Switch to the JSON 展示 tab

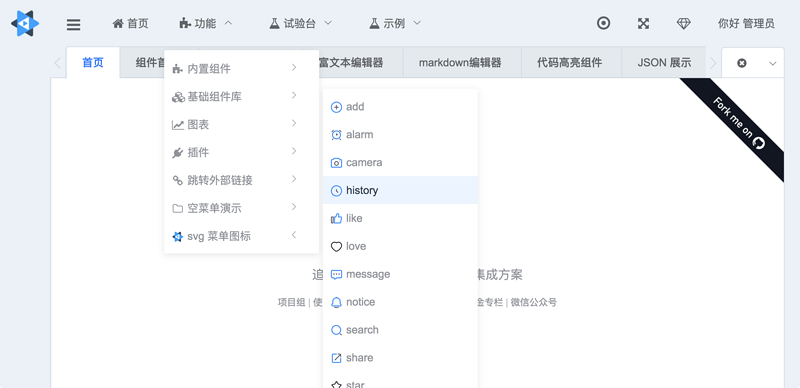[x=664, y=63]
